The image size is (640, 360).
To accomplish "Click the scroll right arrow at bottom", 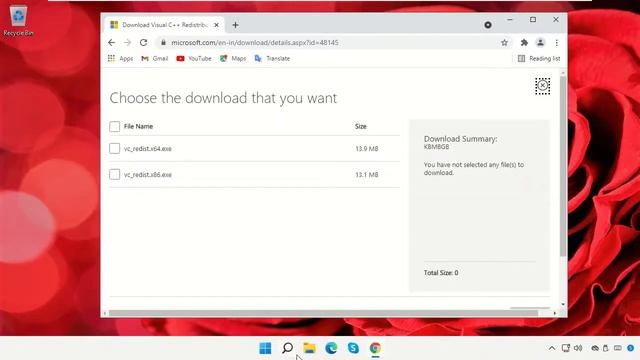I will (554, 313).
